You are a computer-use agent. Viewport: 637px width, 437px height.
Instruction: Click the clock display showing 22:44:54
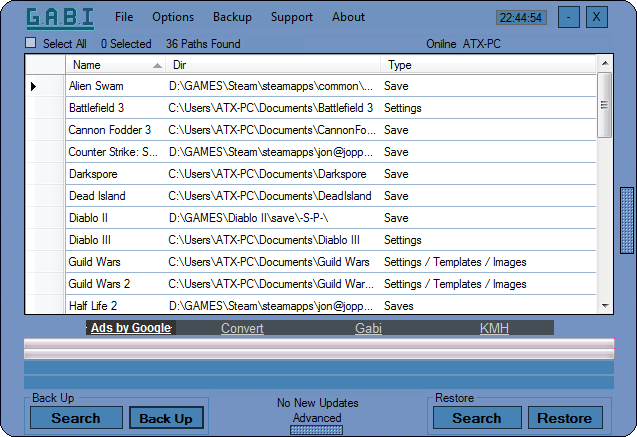click(x=521, y=17)
